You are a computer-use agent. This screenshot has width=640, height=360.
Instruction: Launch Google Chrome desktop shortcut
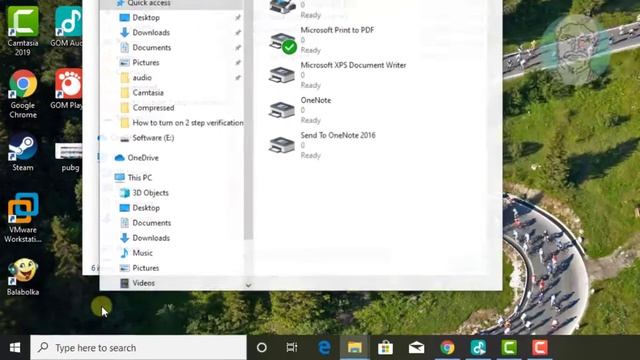[x=23, y=94]
